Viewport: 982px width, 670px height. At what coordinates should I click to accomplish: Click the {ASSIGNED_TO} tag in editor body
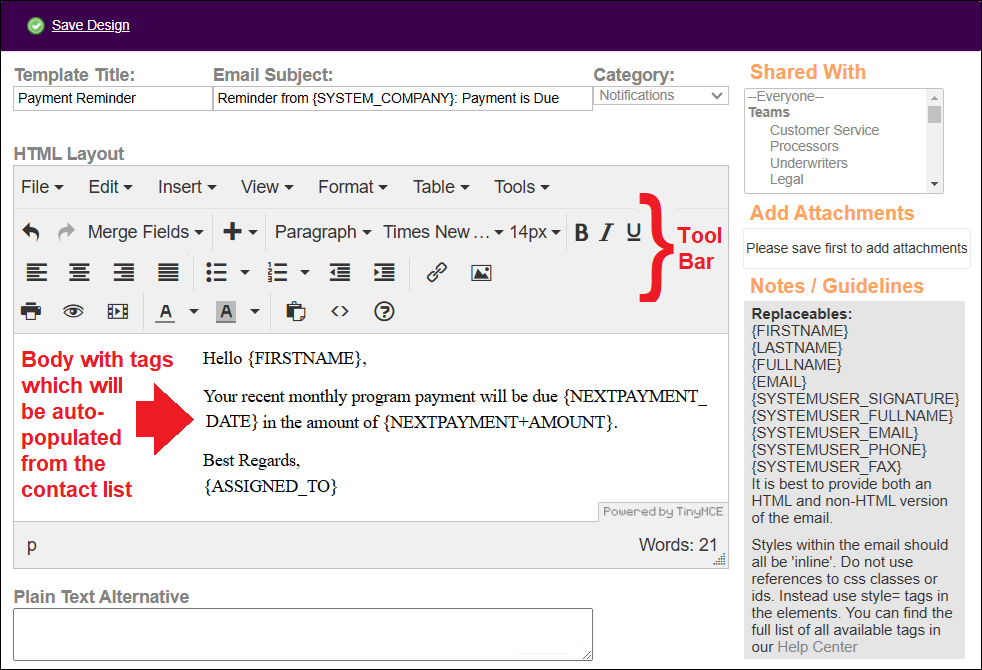pos(271,486)
